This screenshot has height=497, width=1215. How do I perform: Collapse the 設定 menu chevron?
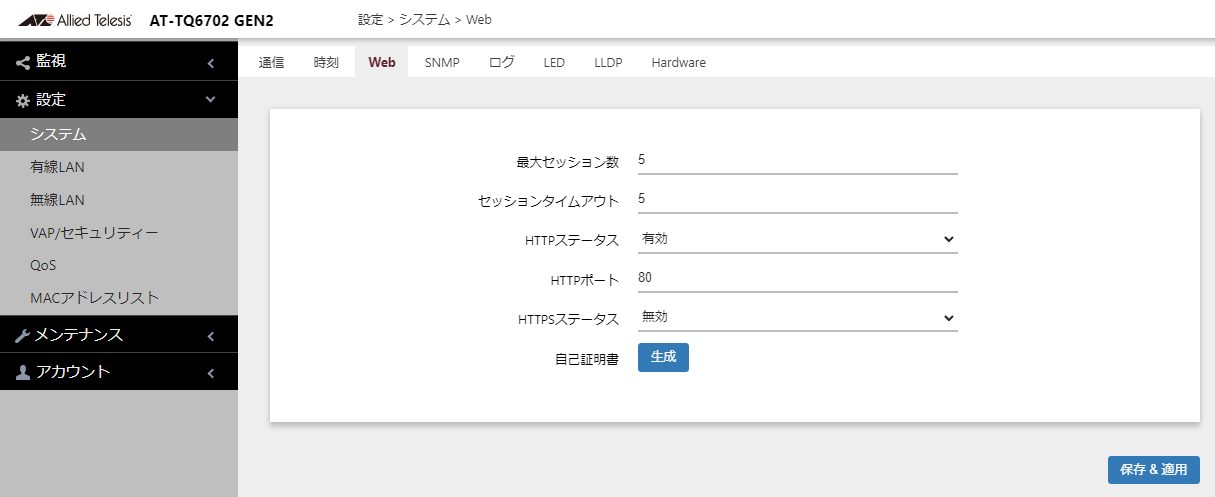[211, 100]
